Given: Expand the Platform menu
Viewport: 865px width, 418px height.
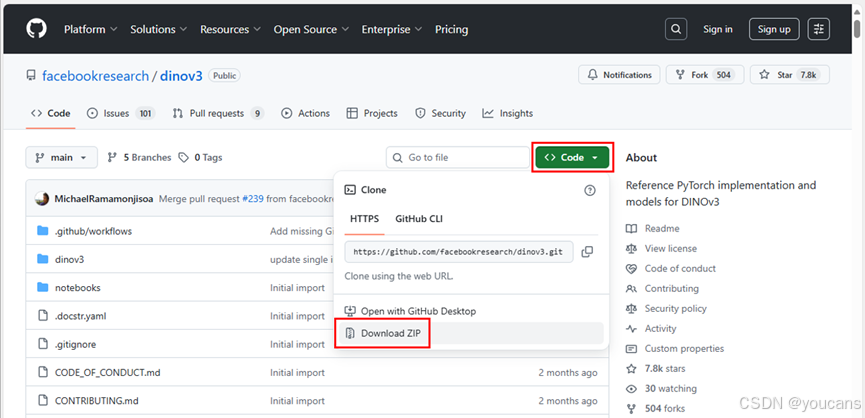Looking at the screenshot, I should [90, 29].
